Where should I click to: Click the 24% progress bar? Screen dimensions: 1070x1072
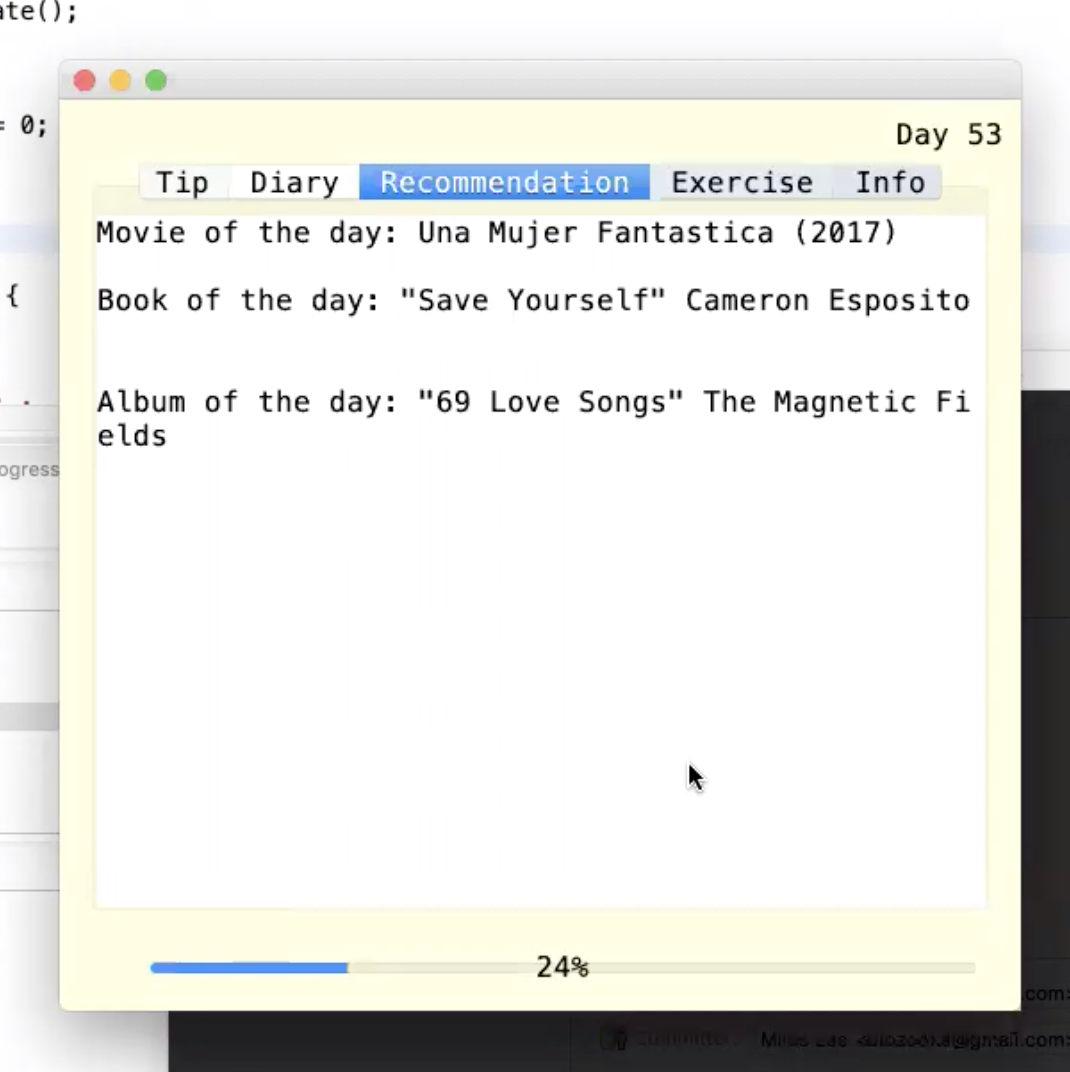[x=563, y=967]
